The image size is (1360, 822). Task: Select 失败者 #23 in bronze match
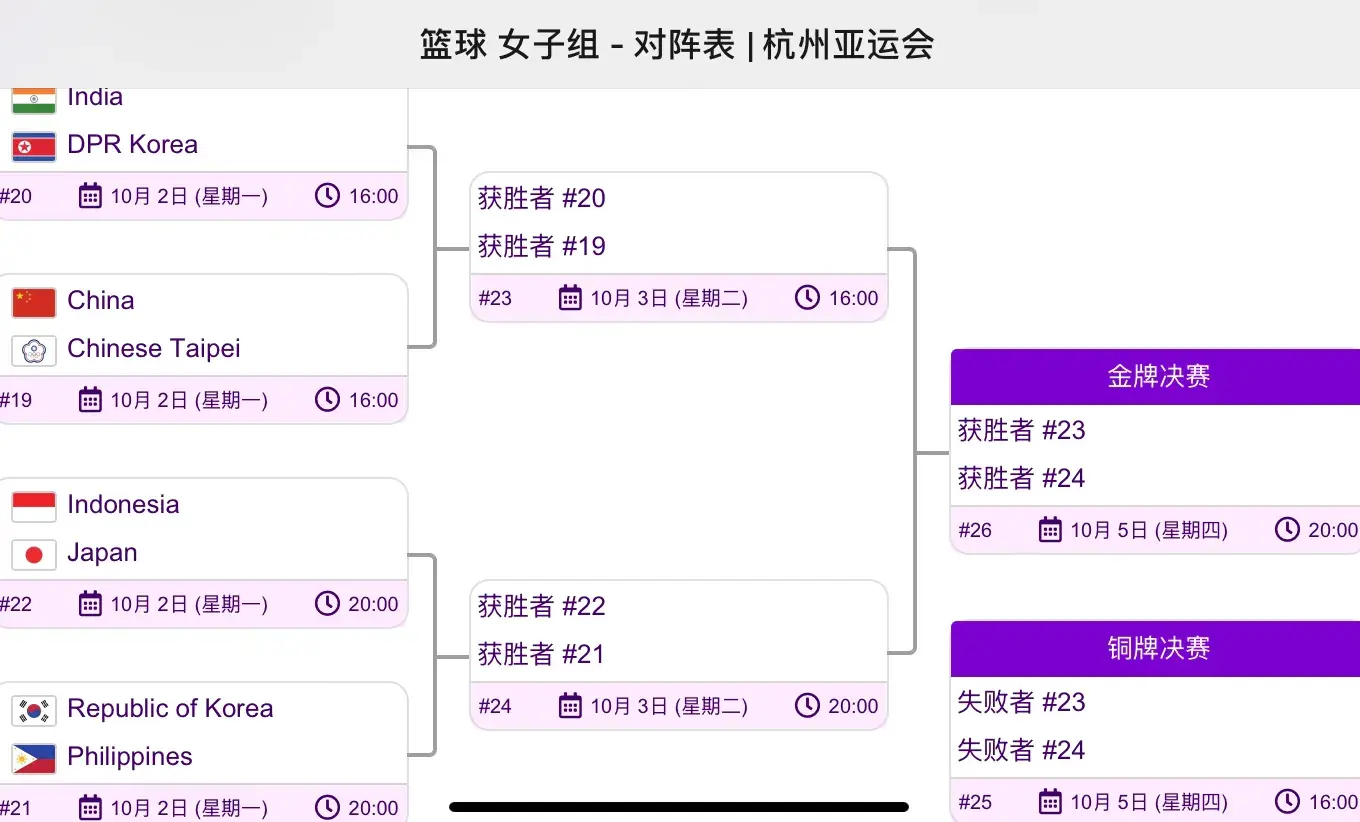(1021, 702)
